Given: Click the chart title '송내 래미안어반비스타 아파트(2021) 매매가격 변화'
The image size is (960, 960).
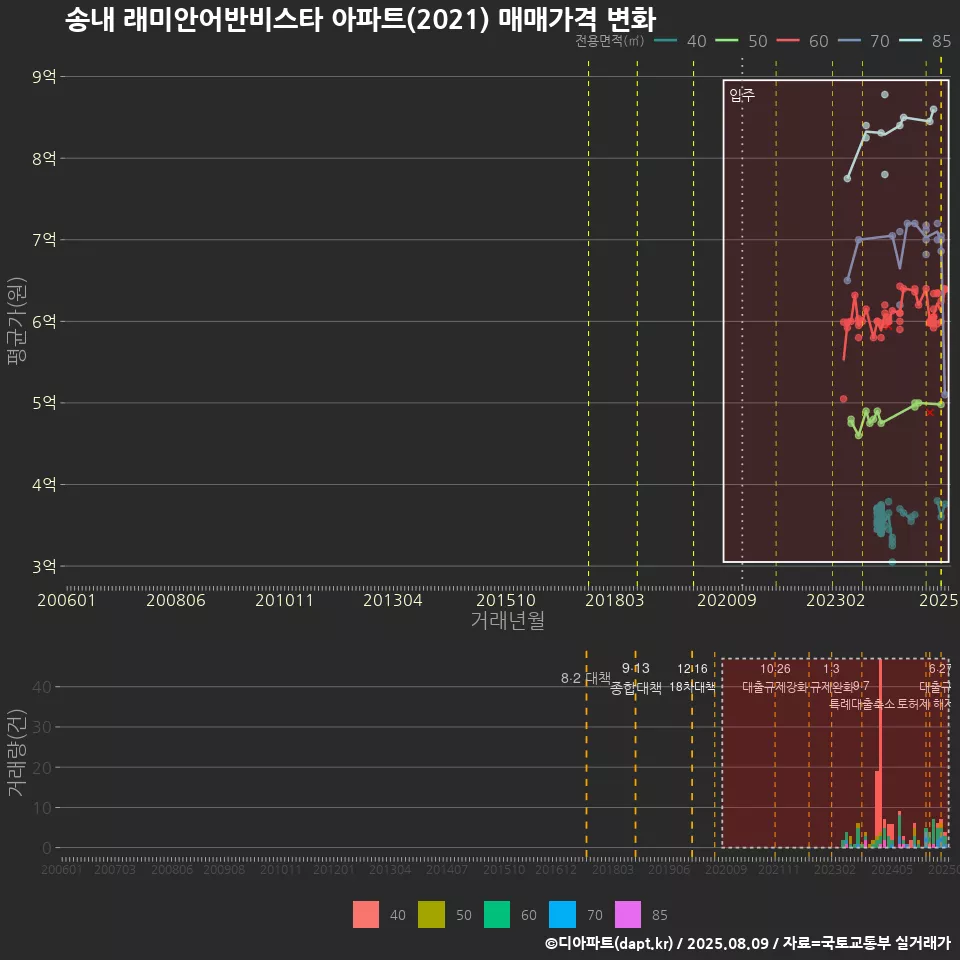Looking at the screenshot, I should [x=361, y=20].
